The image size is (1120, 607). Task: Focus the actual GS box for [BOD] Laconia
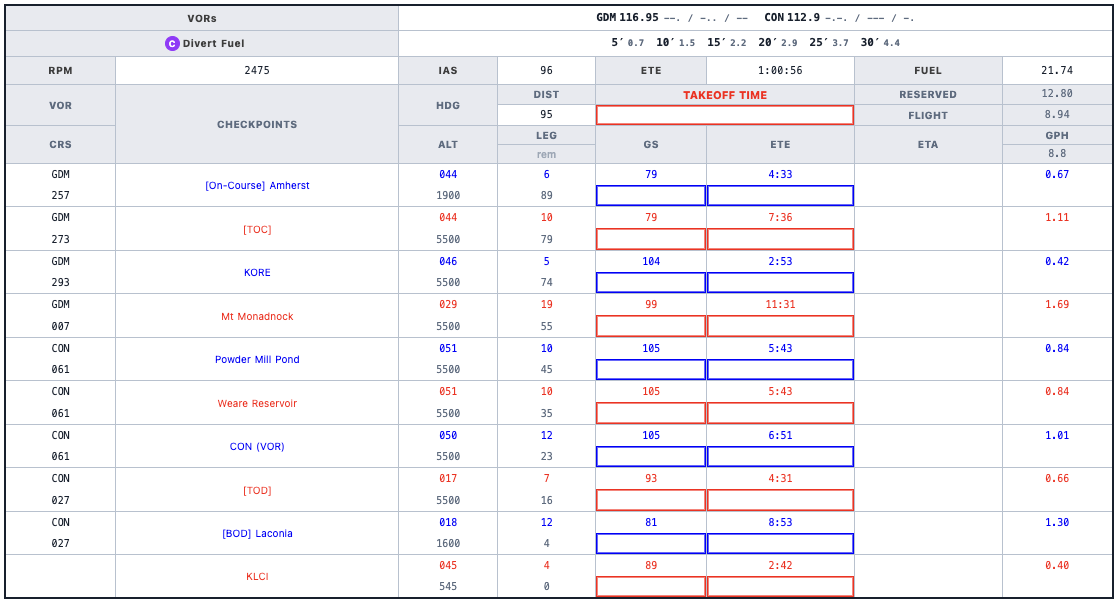tap(651, 544)
